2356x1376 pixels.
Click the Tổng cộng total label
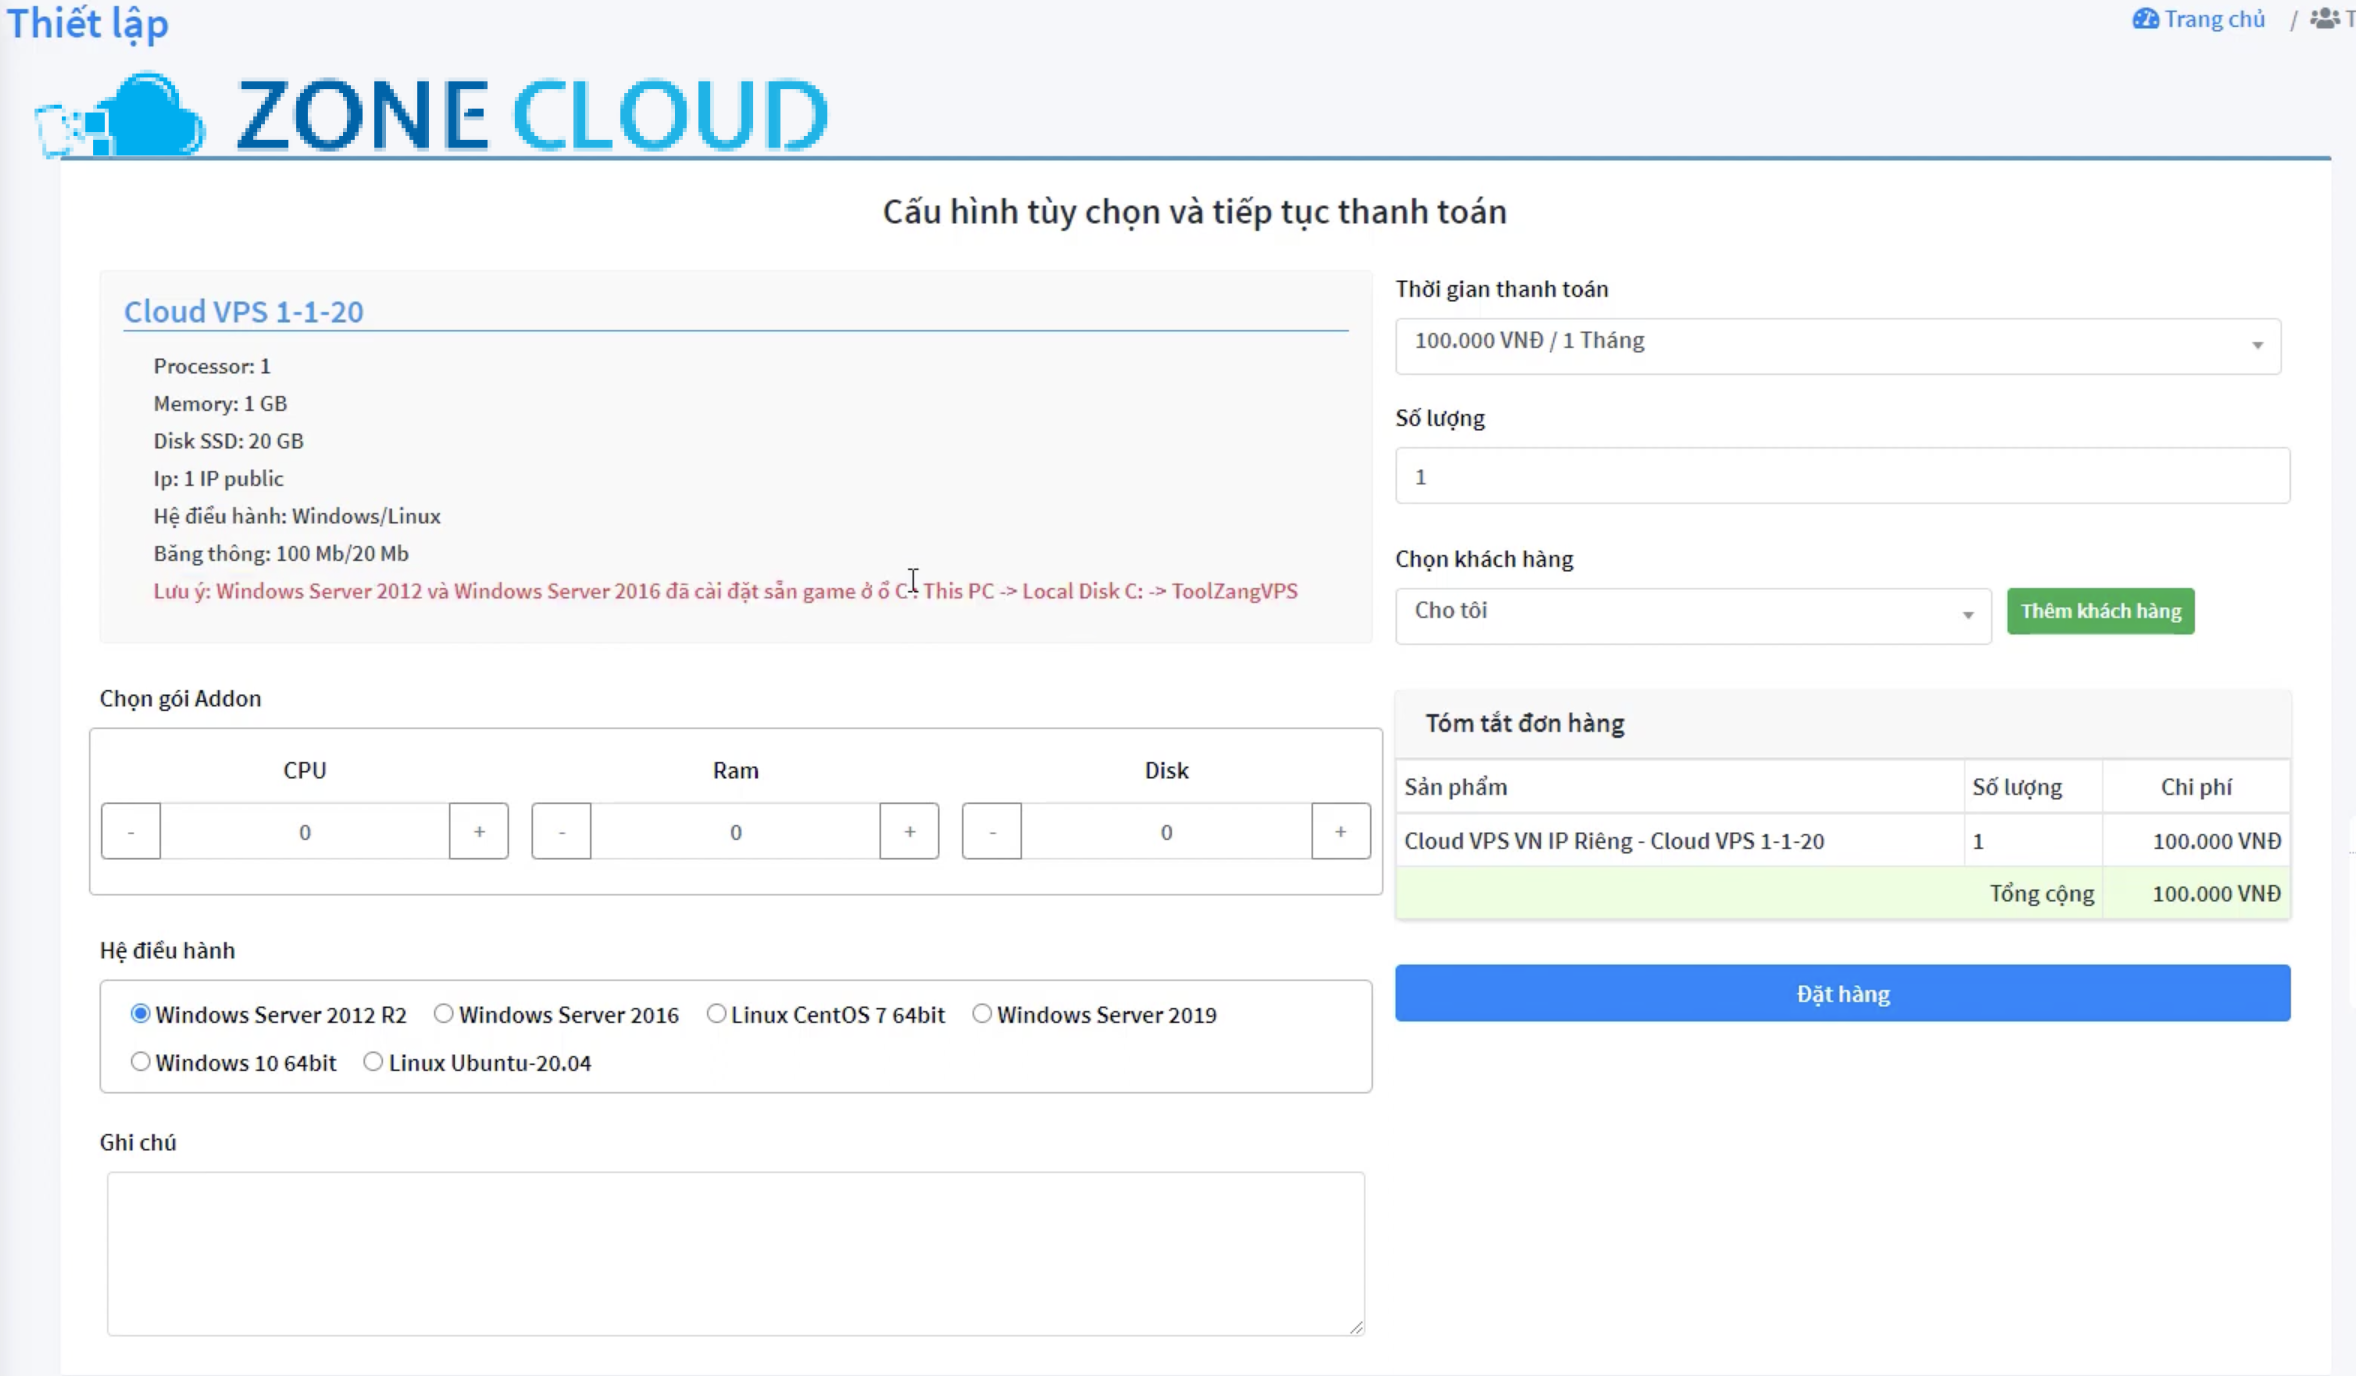pos(2041,894)
